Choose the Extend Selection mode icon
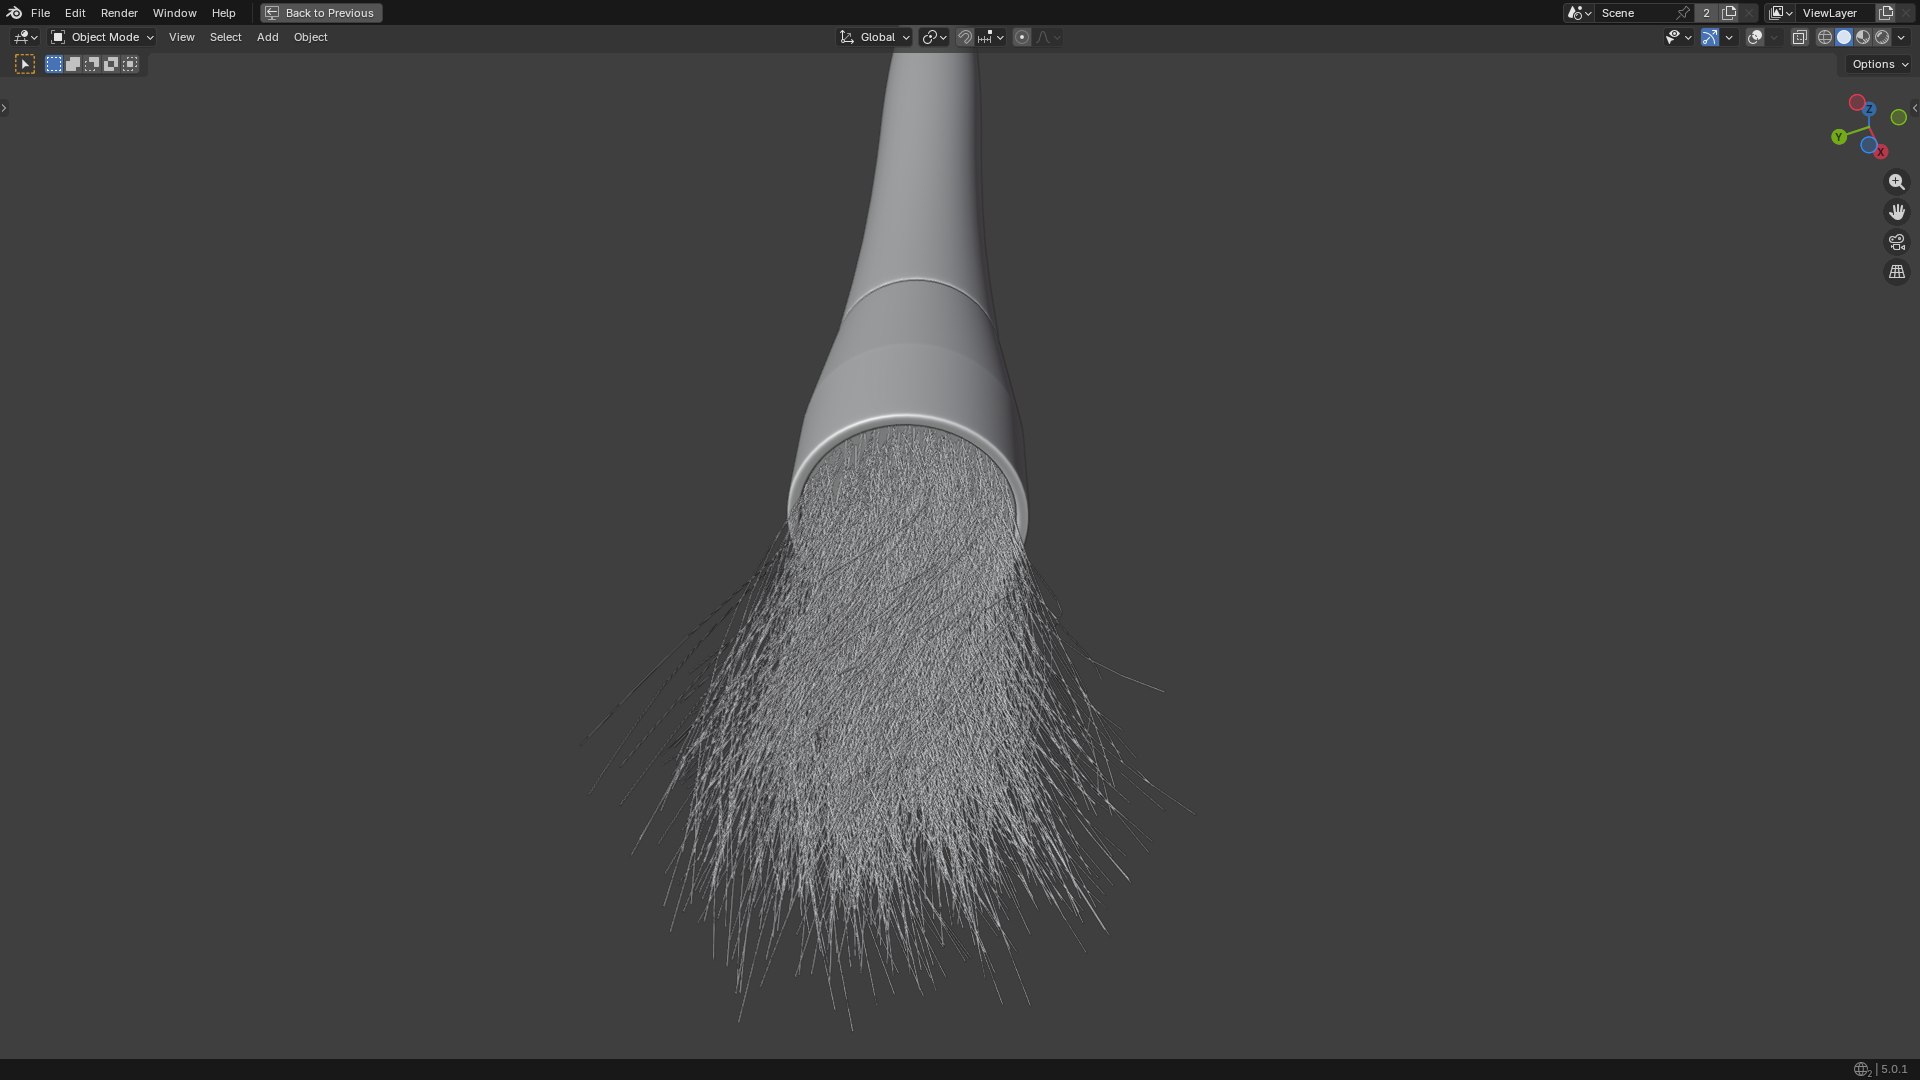1920x1080 pixels. coord(73,64)
